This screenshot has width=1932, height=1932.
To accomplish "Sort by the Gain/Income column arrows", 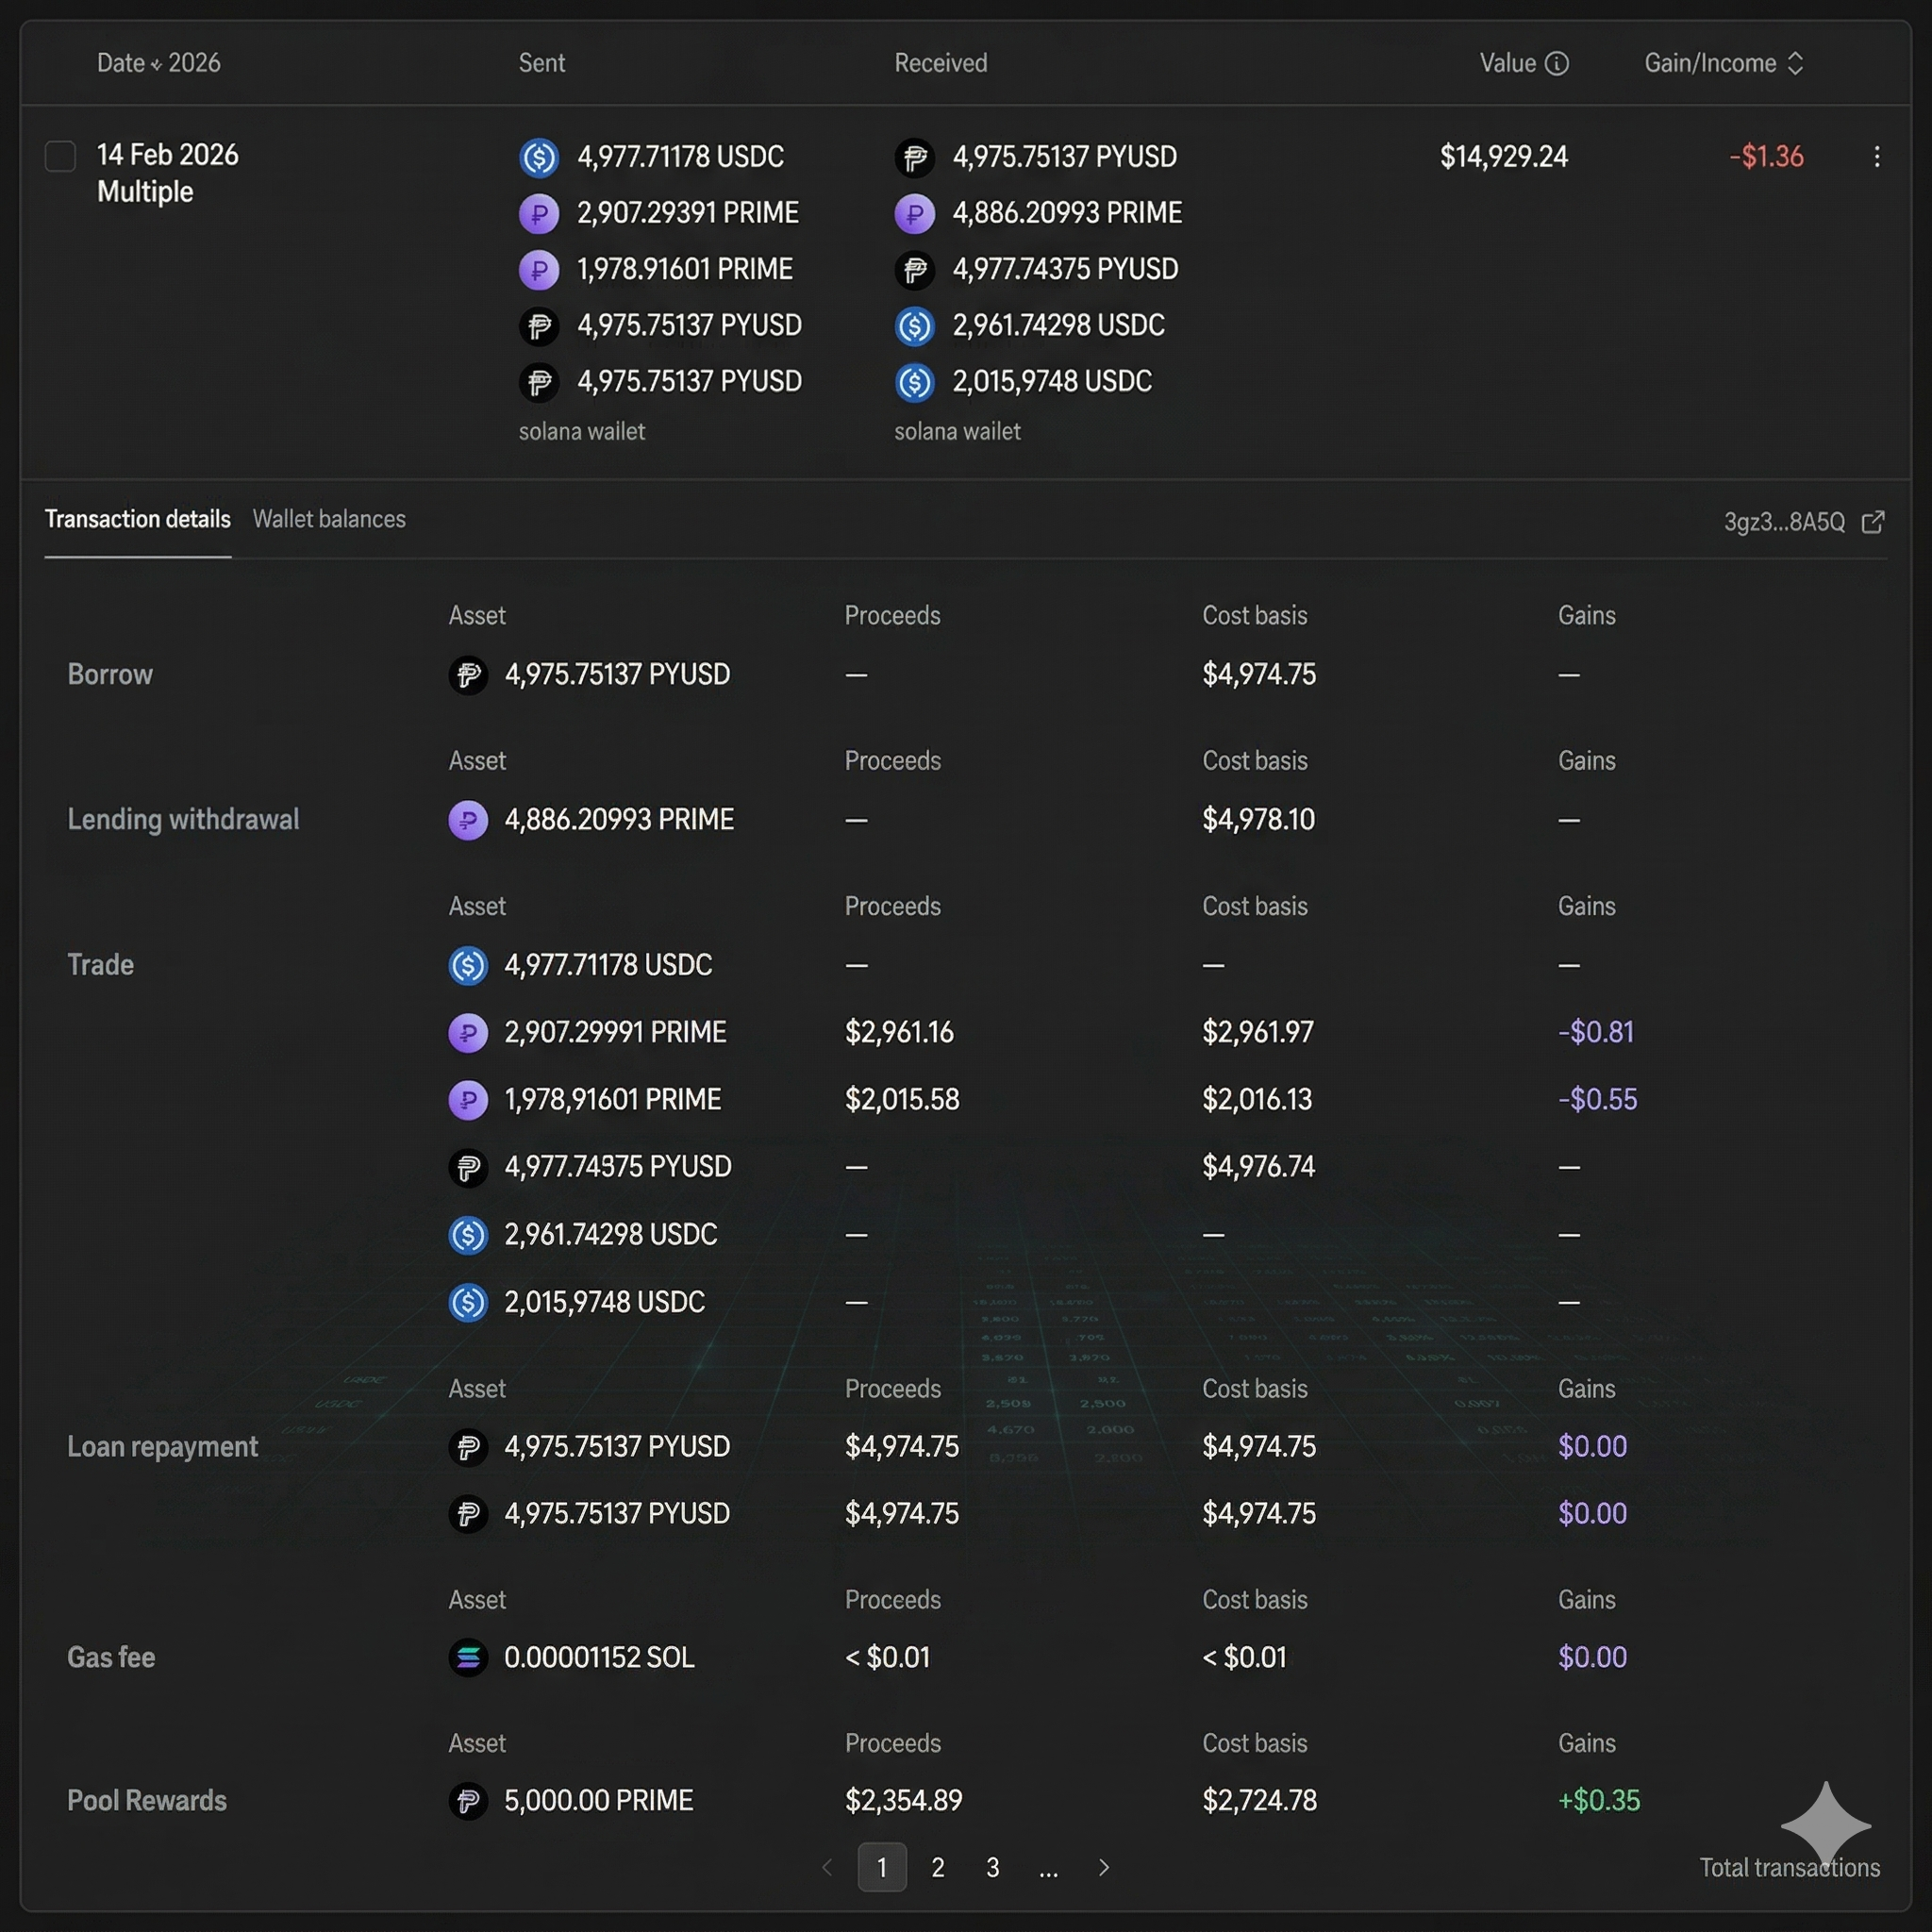I will point(1795,64).
